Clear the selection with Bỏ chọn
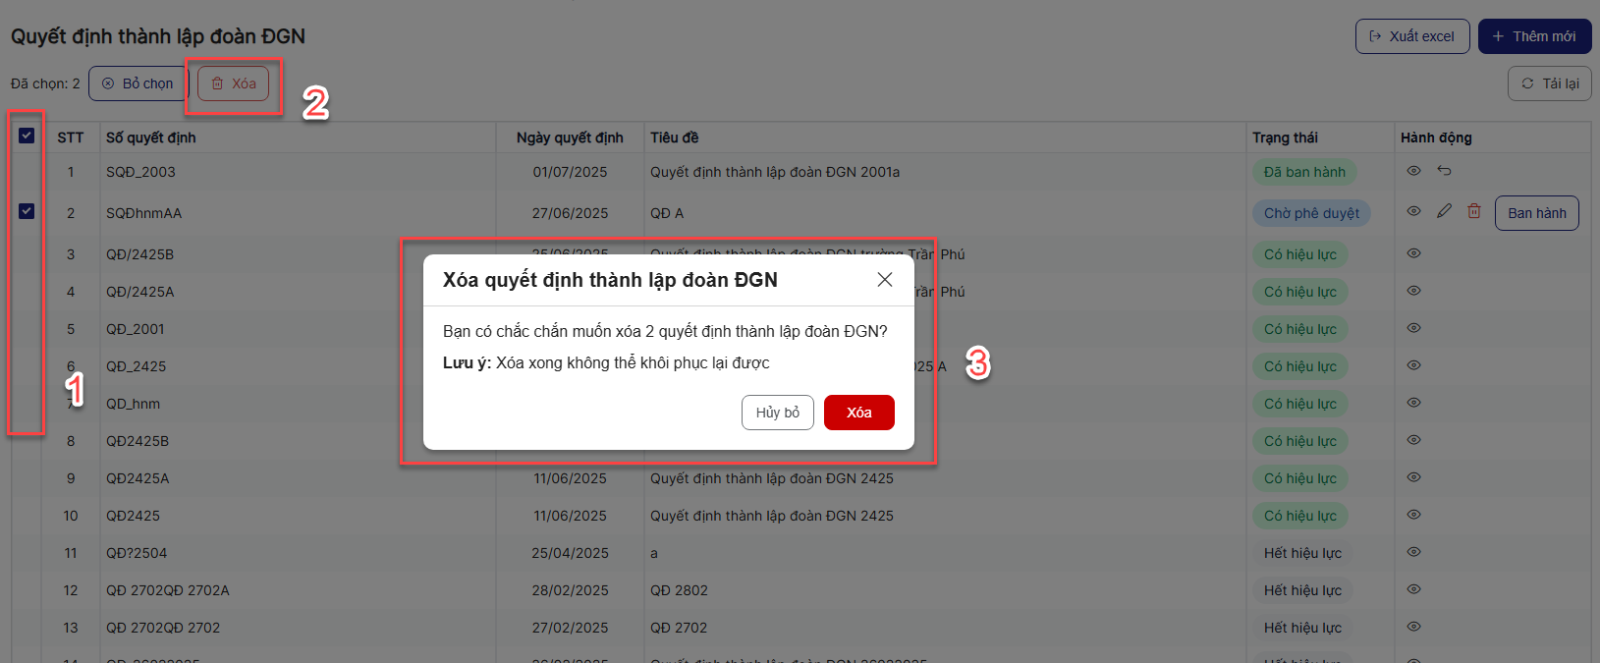1600x663 pixels. 137,84
